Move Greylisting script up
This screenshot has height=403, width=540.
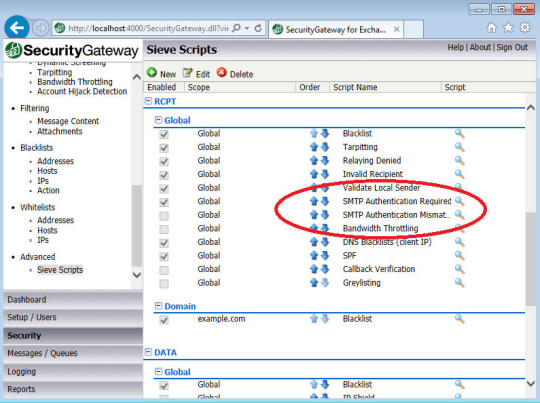coord(314,283)
